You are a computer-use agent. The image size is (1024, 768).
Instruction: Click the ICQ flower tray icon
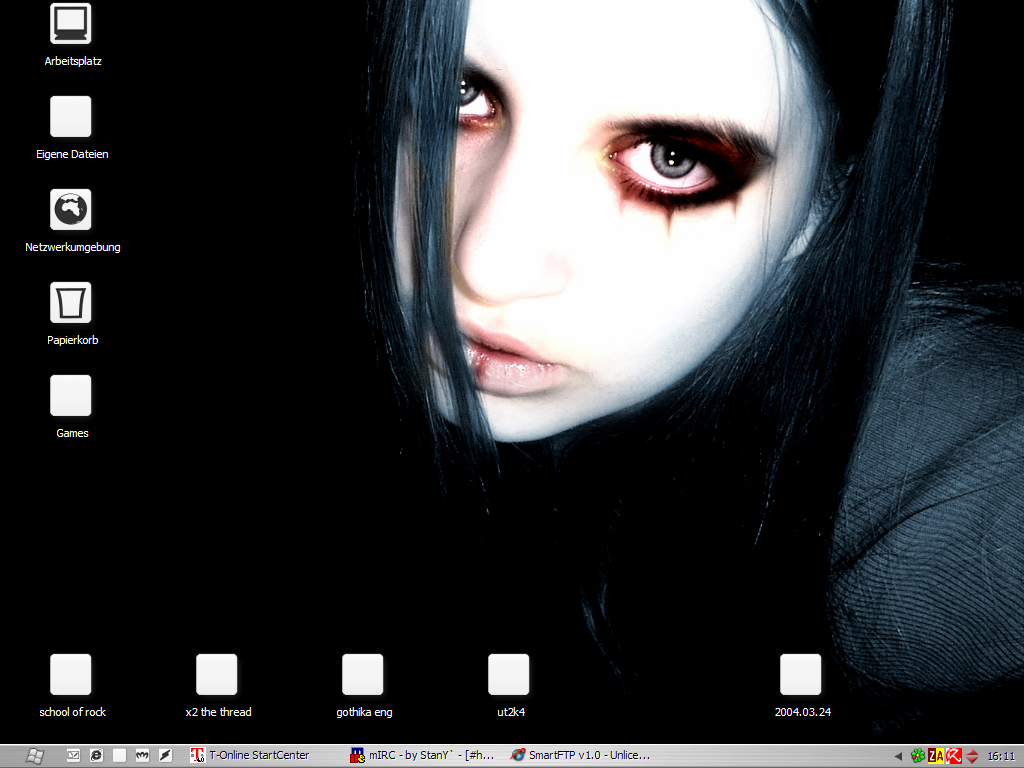point(917,756)
